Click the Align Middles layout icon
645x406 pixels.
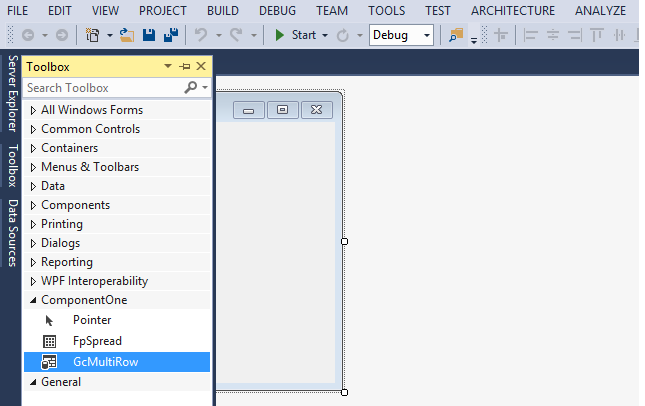click(x=619, y=35)
